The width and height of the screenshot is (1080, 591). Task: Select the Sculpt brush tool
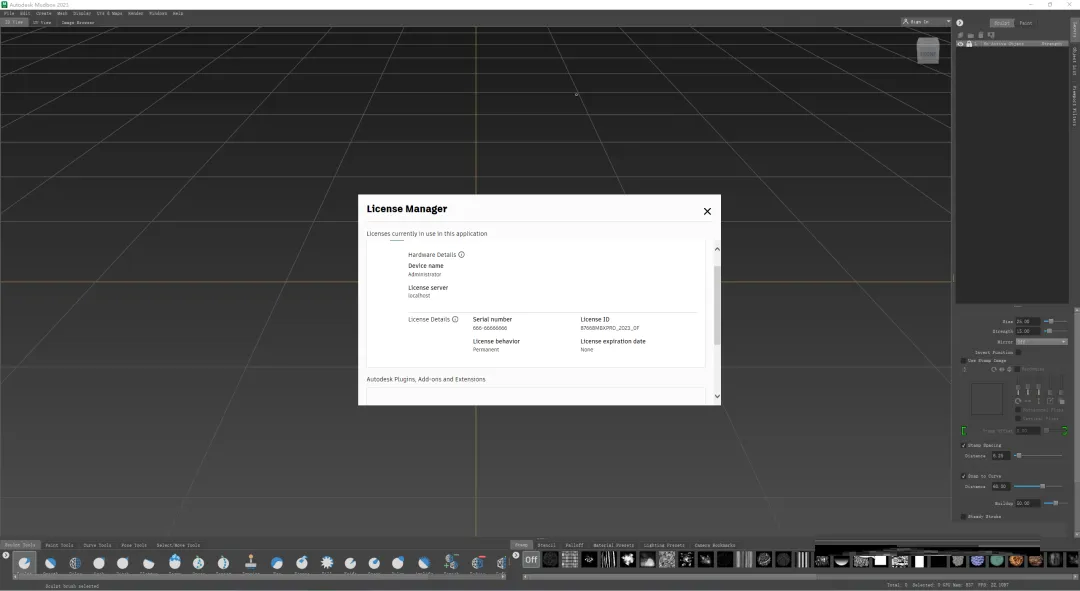point(24,563)
